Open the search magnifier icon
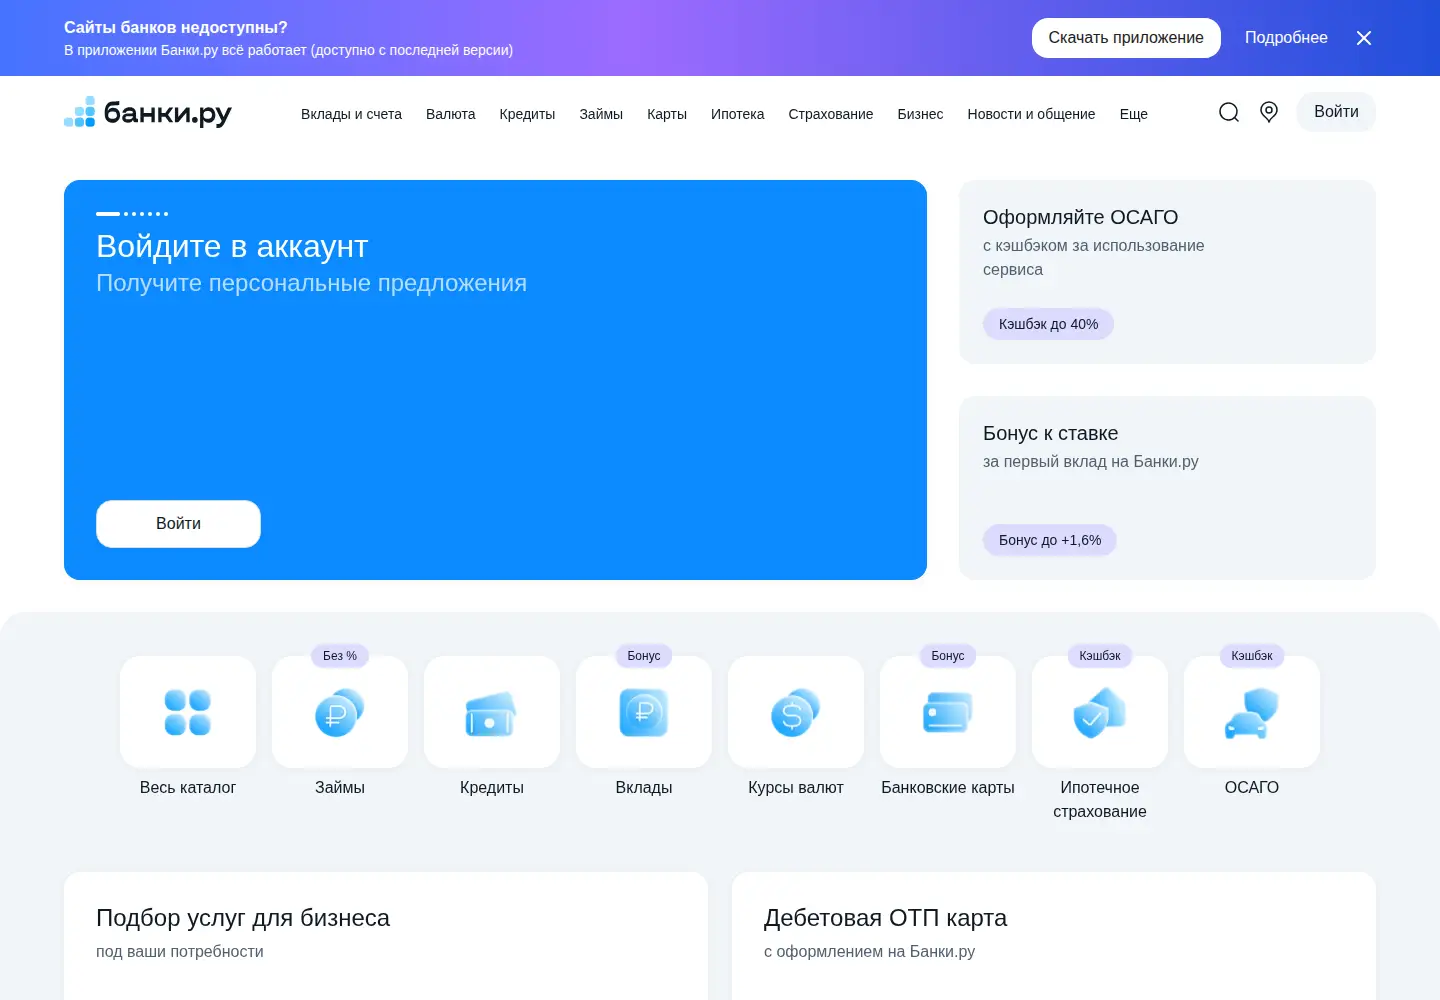This screenshot has width=1440, height=1000. click(1229, 112)
